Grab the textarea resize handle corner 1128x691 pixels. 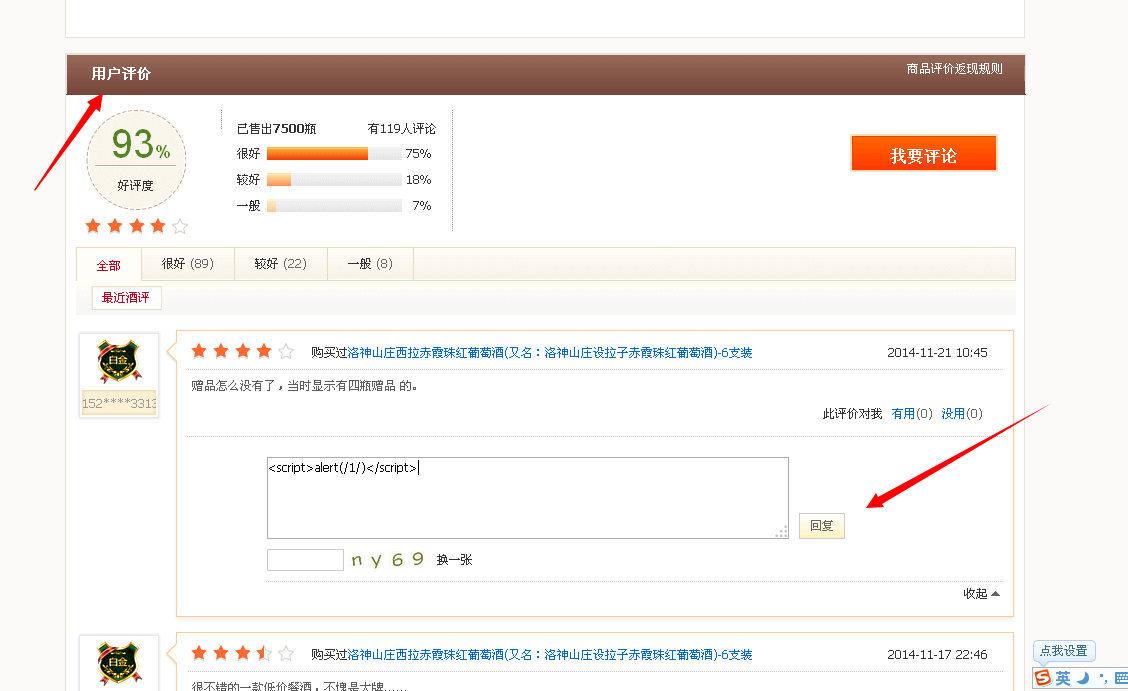point(782,532)
